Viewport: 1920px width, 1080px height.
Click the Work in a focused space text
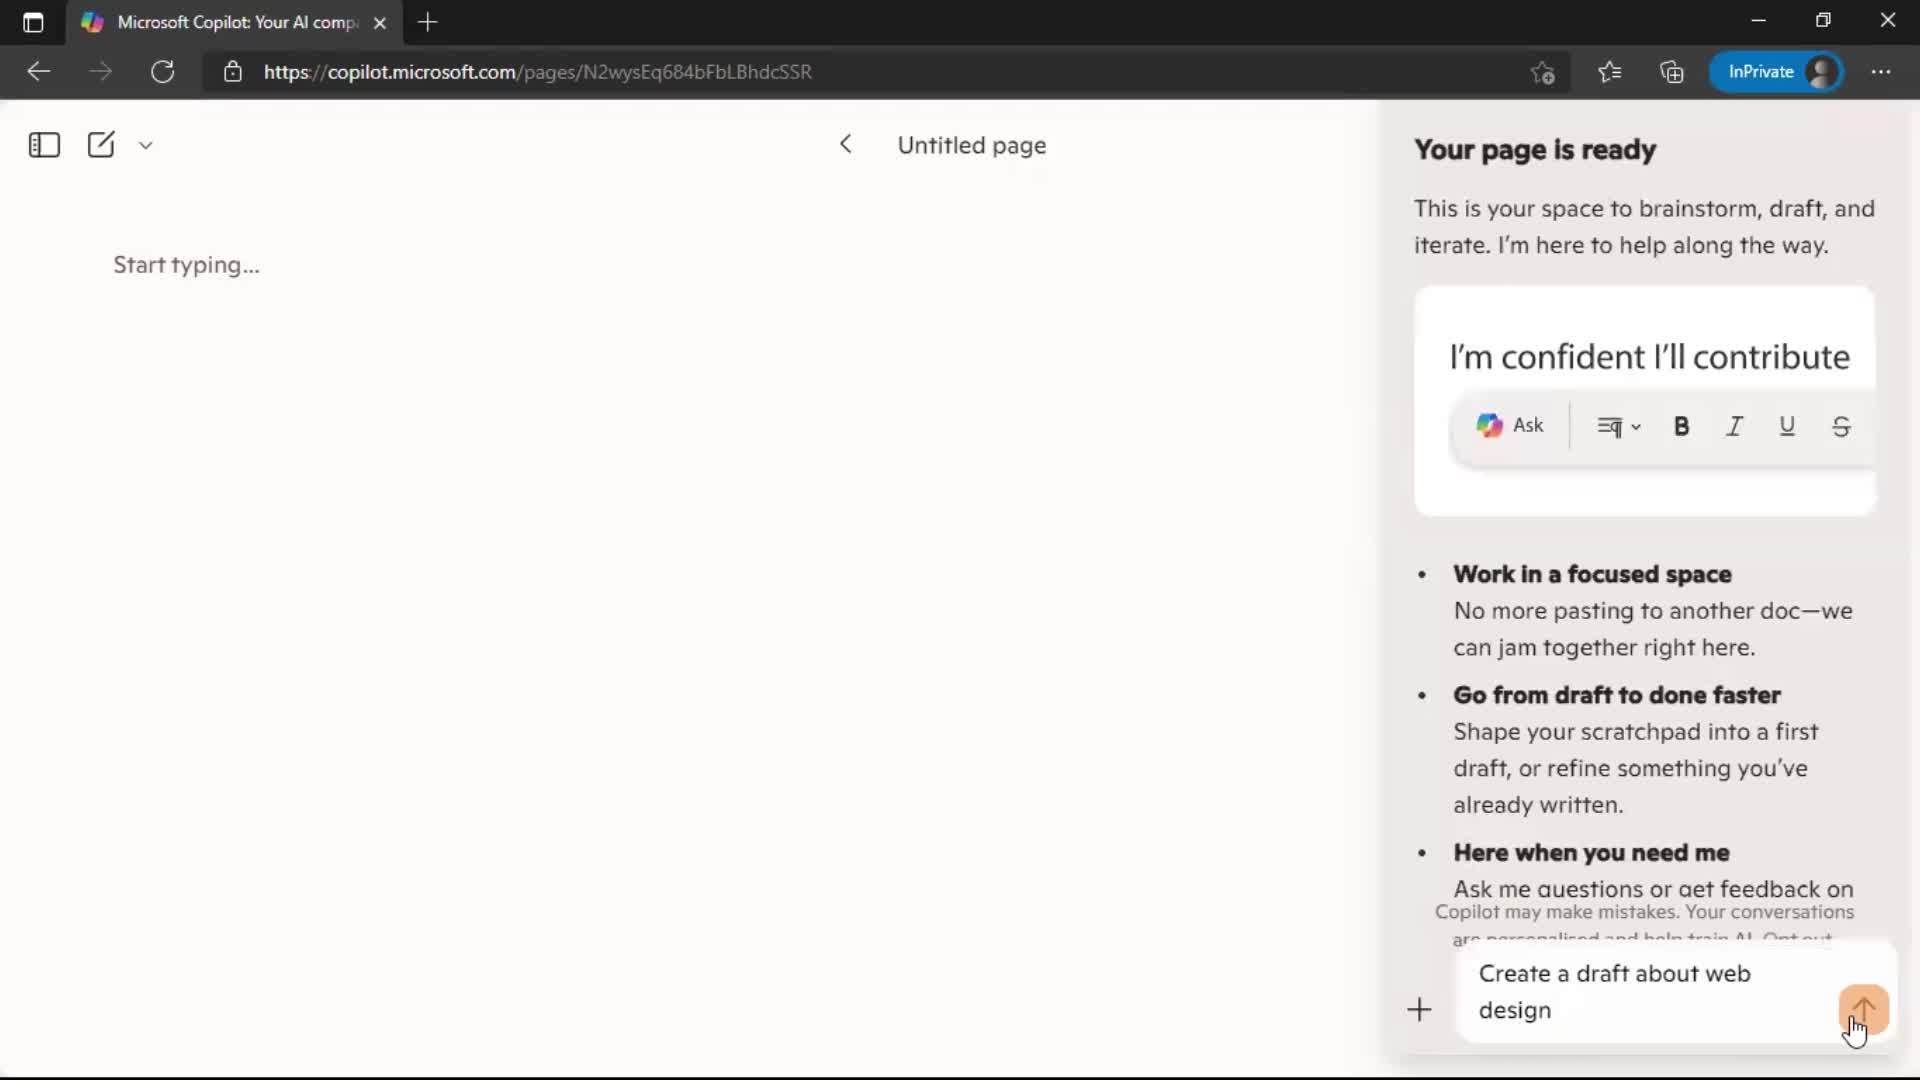coord(1592,574)
